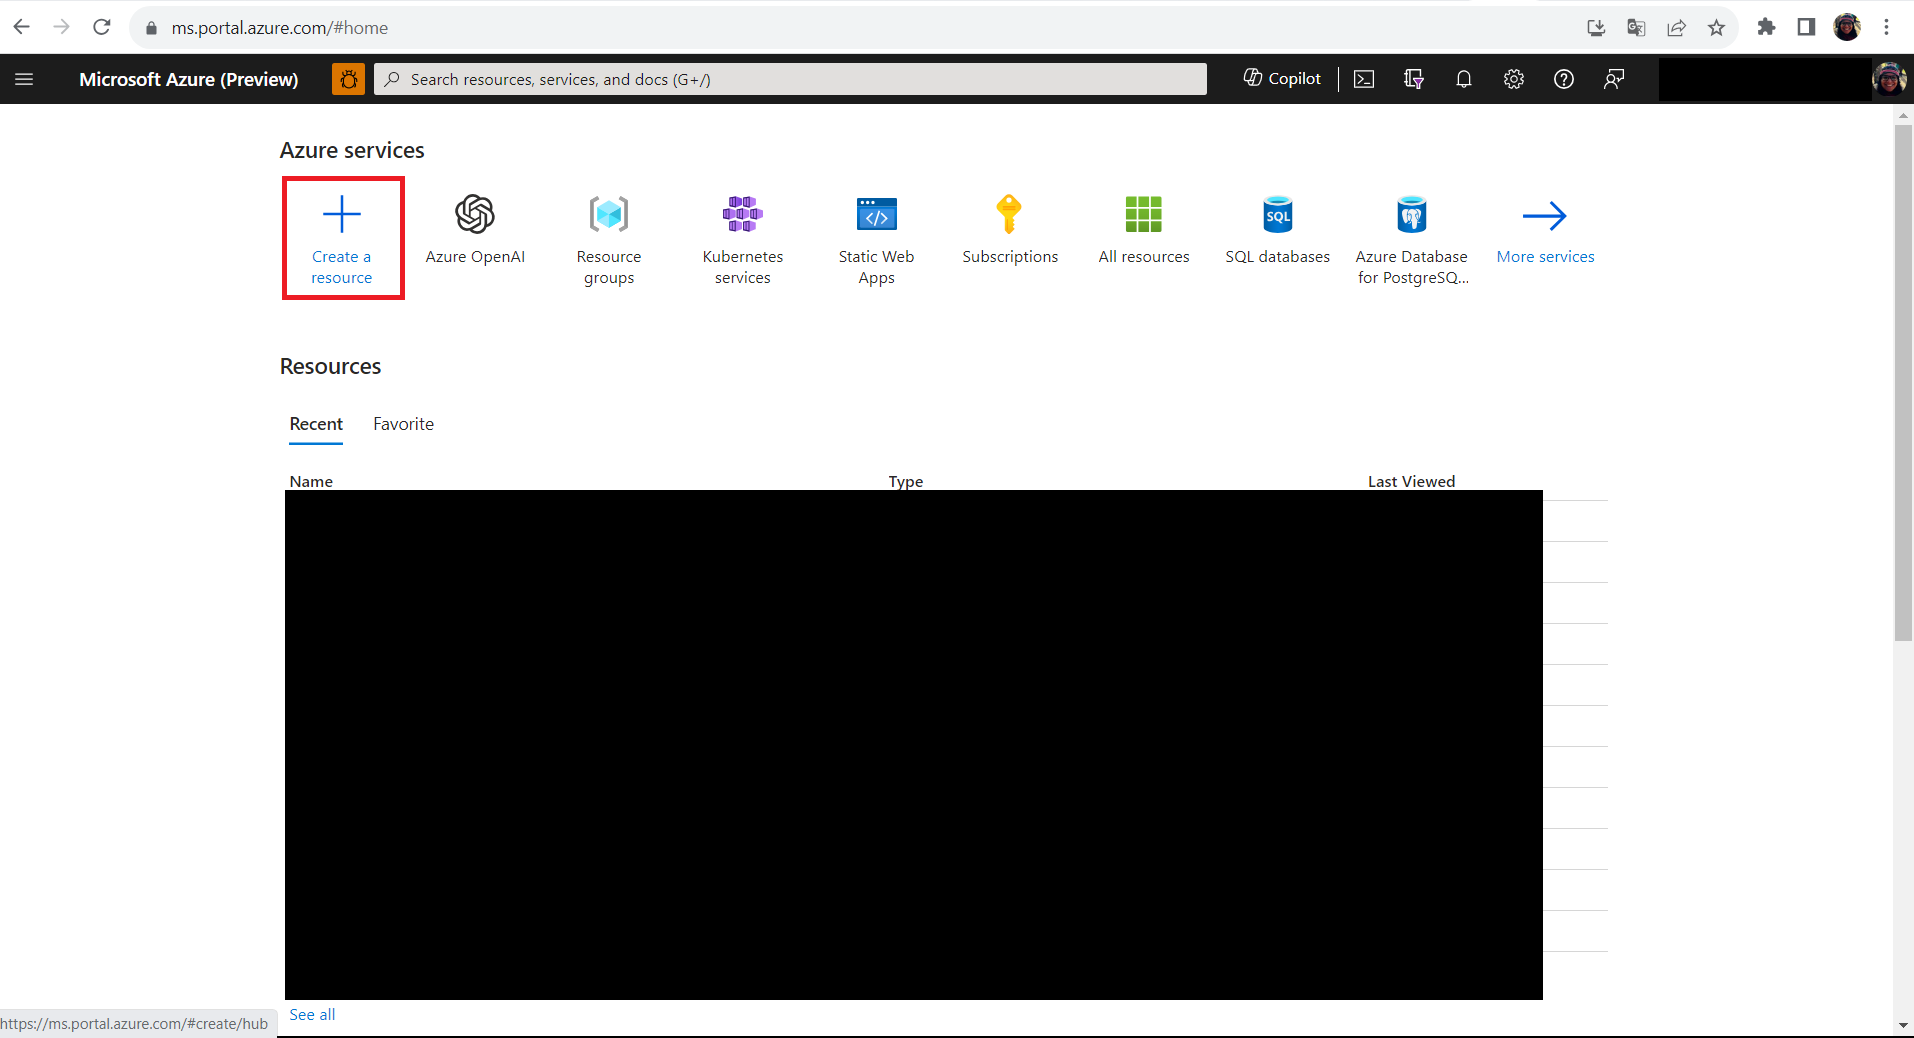Open Azure OpenAI service

click(x=475, y=230)
